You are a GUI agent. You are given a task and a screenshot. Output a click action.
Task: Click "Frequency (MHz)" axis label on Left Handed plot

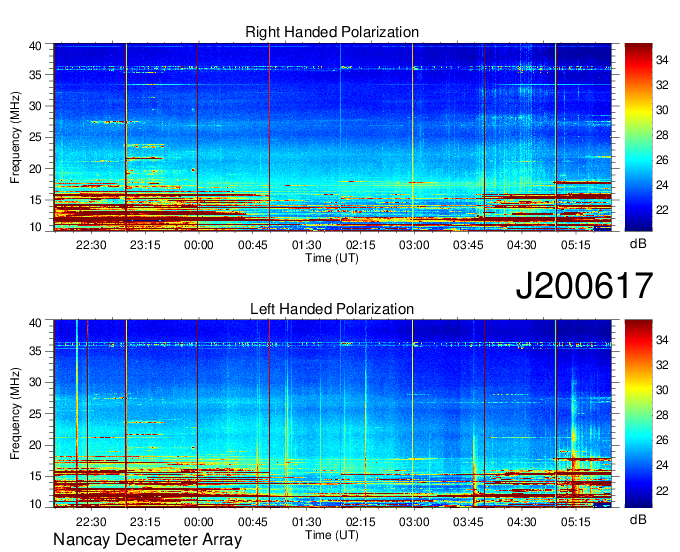tap(15, 414)
